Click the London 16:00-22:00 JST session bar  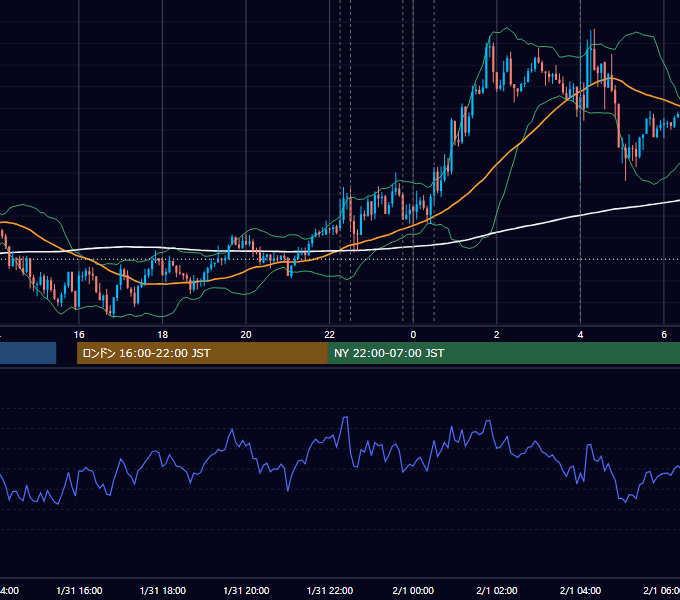tap(202, 353)
